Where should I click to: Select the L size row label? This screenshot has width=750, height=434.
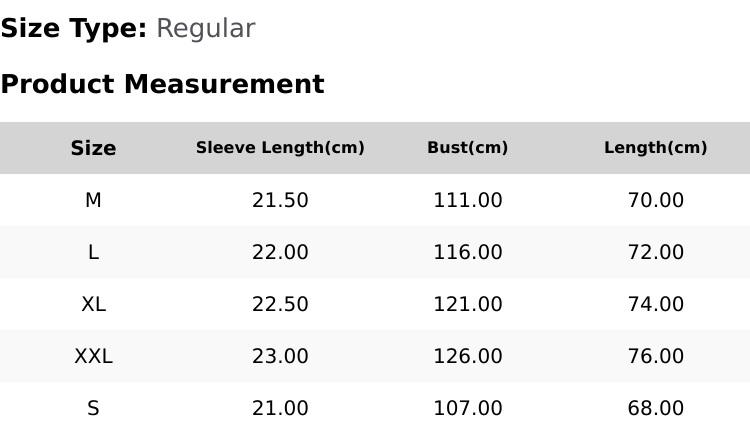pos(93,252)
